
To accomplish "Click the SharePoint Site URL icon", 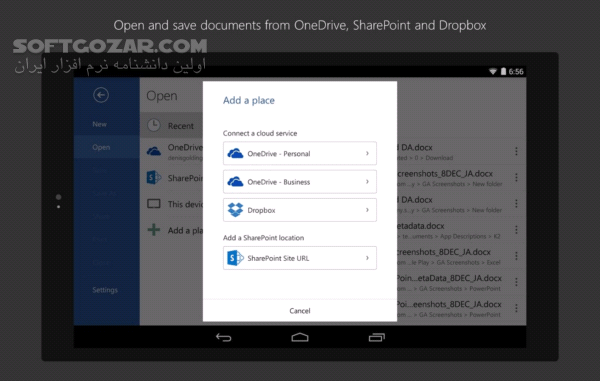I will [x=235, y=258].
